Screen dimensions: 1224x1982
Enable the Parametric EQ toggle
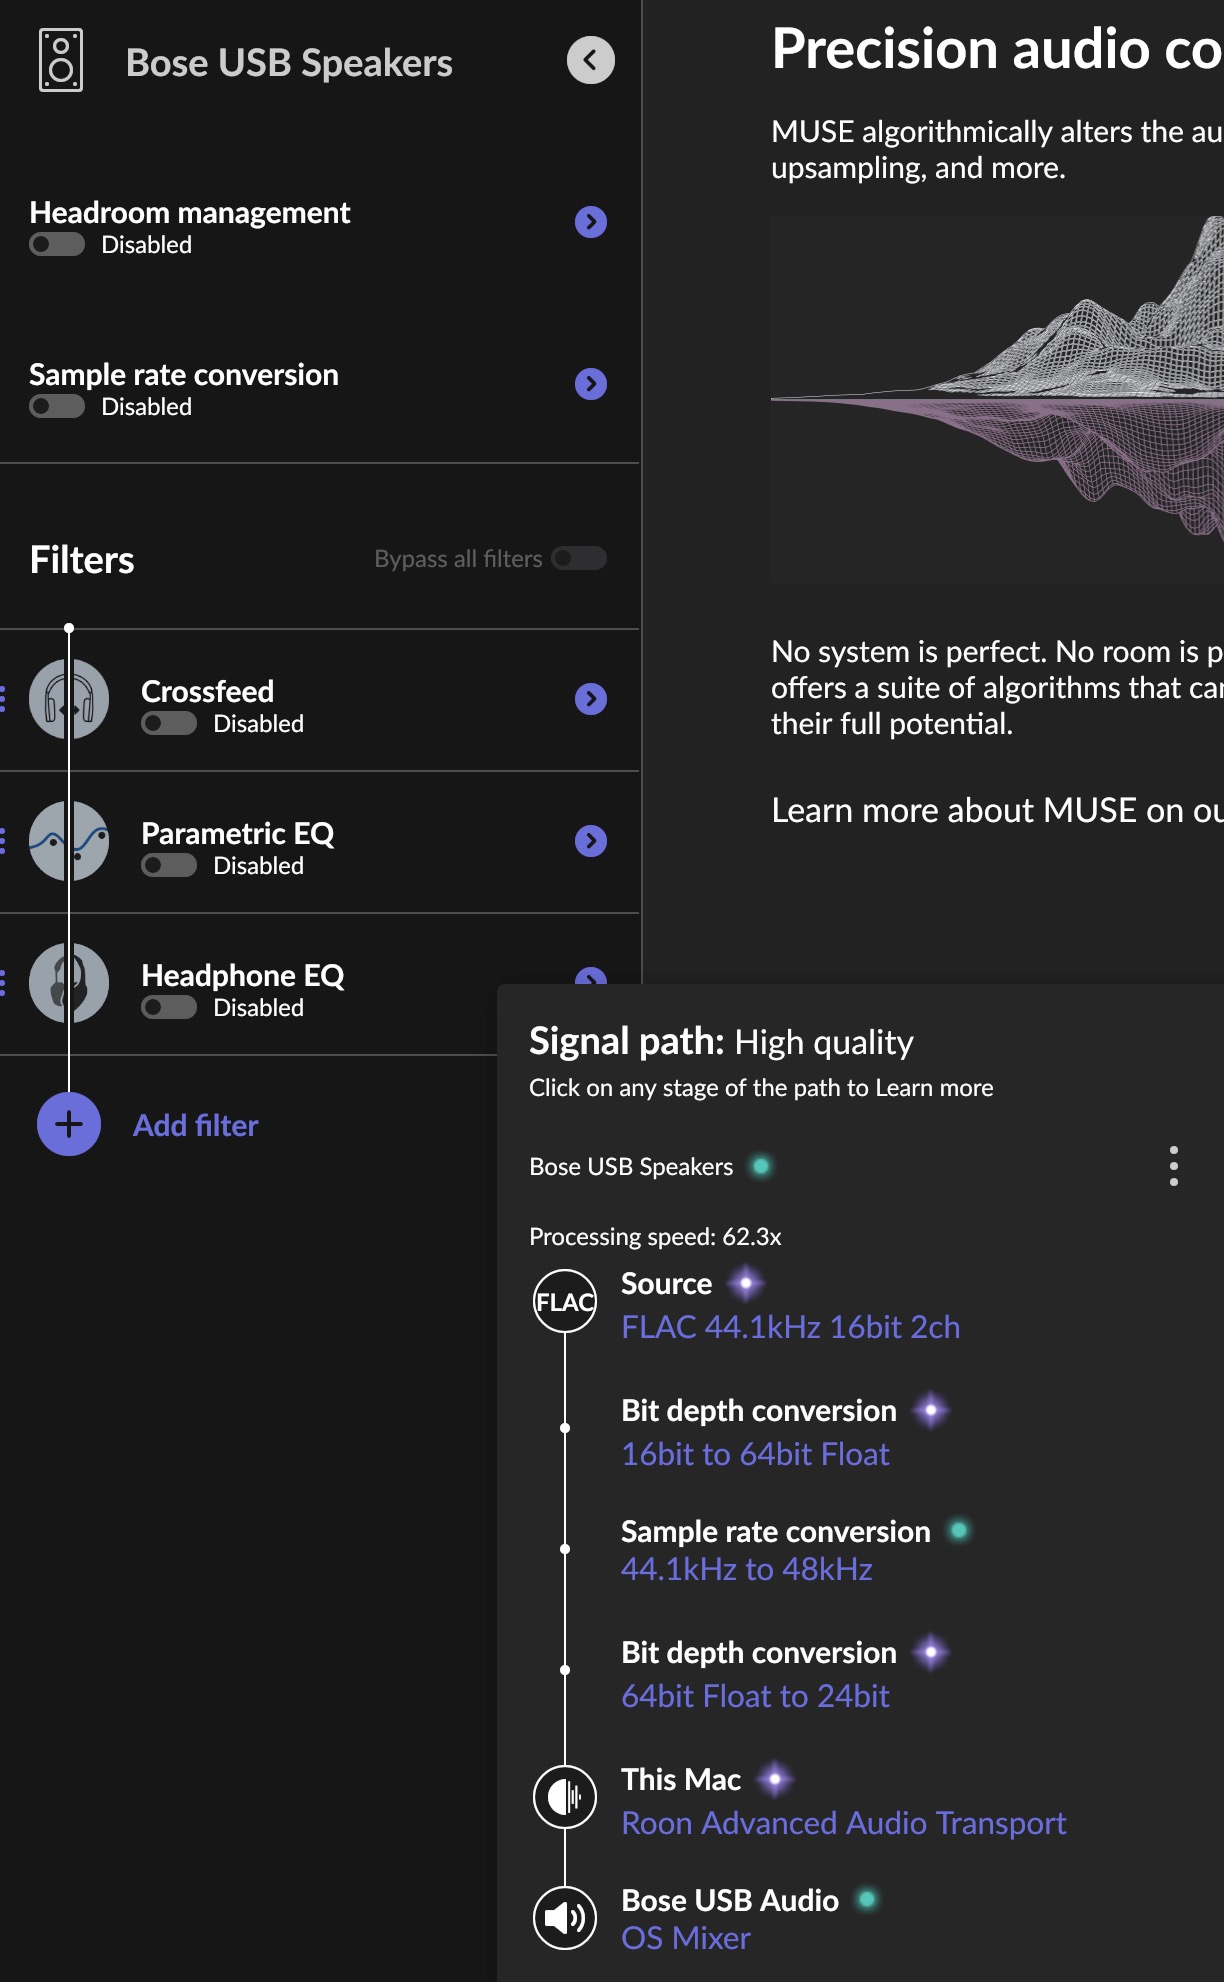(x=169, y=866)
